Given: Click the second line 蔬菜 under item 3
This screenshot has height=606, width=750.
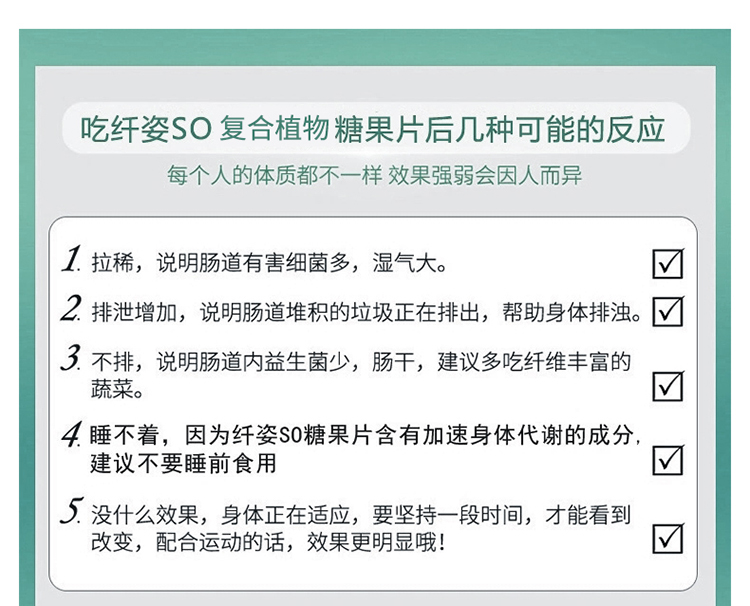Looking at the screenshot, I should click(117, 390).
